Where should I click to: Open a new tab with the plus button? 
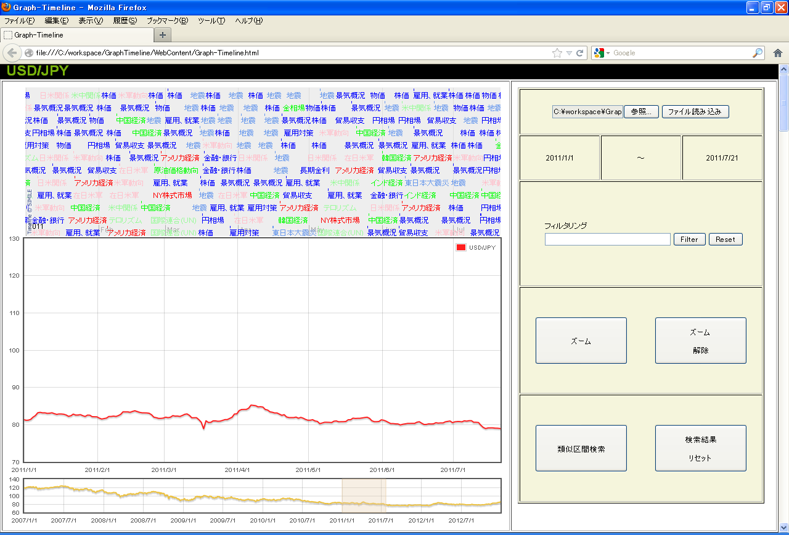(163, 35)
